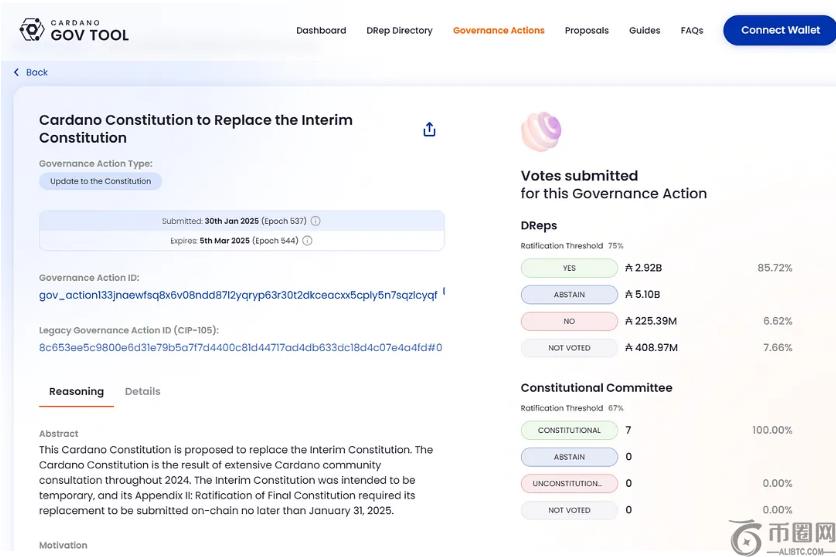Click the info icon next to Expires date

pyautogui.click(x=307, y=241)
